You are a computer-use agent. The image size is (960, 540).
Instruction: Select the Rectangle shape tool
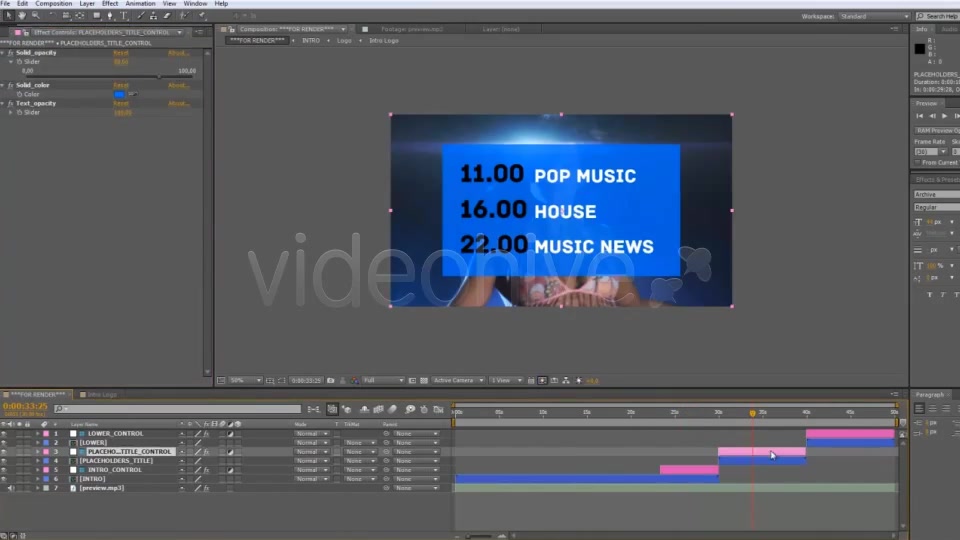pyautogui.click(x=97, y=15)
